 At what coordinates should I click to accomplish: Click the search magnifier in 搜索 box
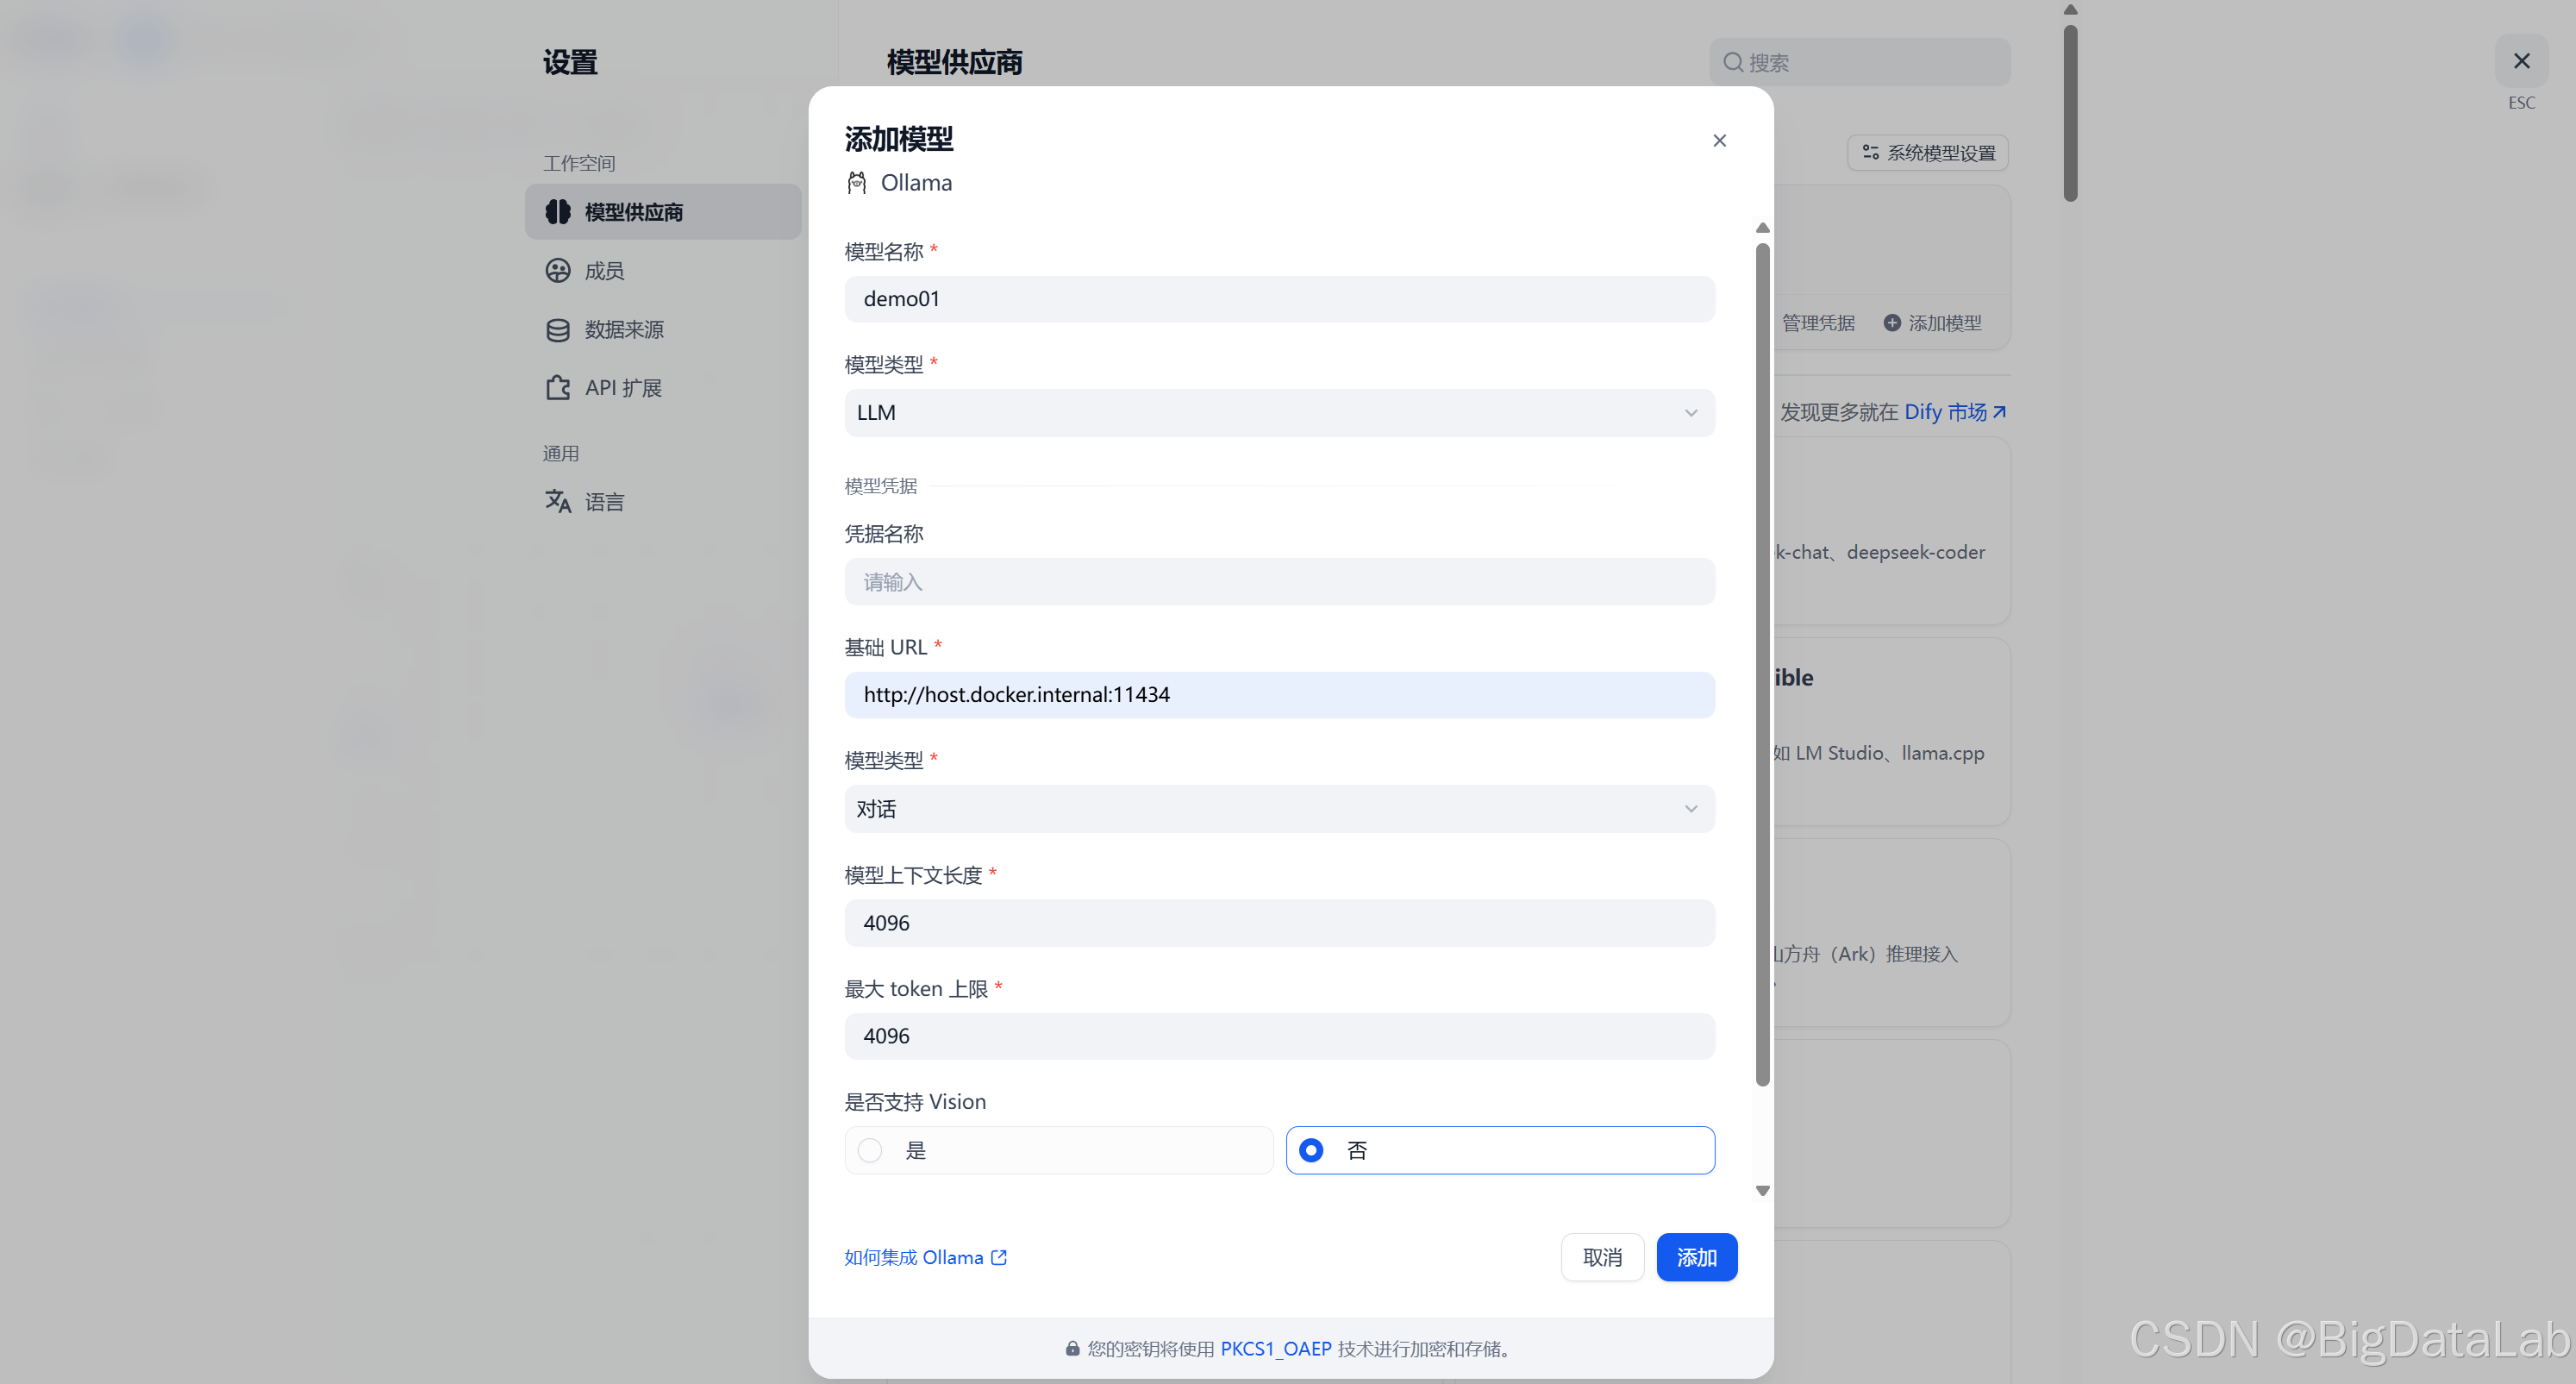pos(1734,62)
